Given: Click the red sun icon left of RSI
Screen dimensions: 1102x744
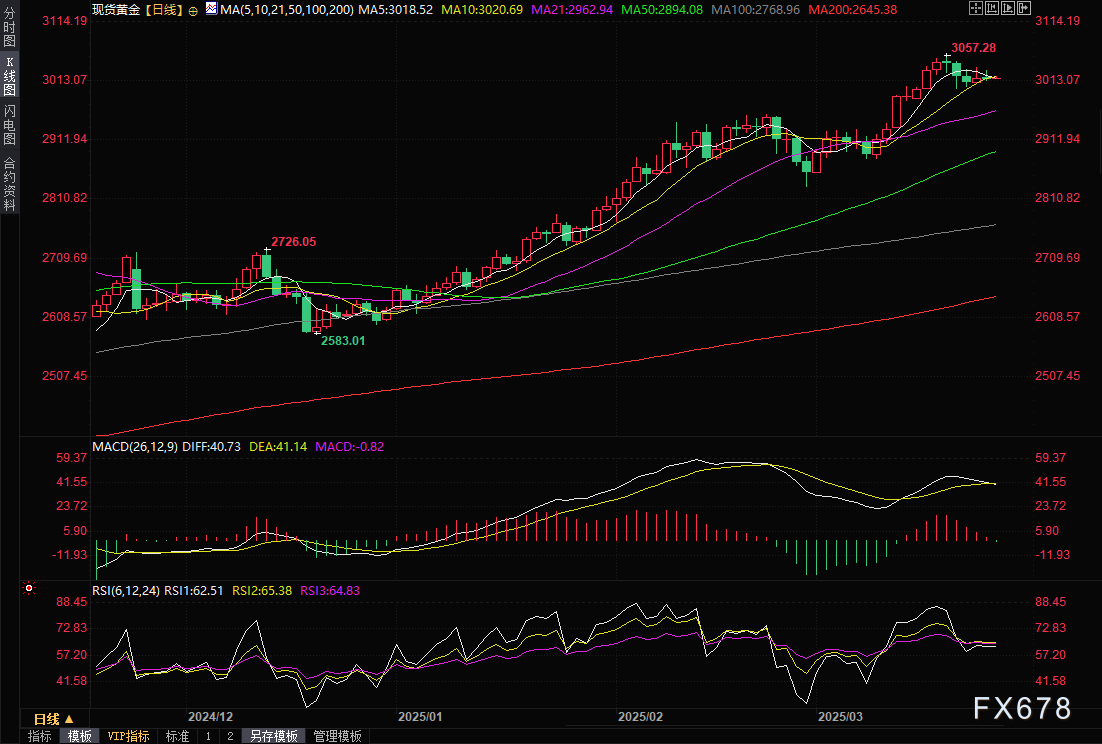Looking at the screenshot, I should click(29, 590).
